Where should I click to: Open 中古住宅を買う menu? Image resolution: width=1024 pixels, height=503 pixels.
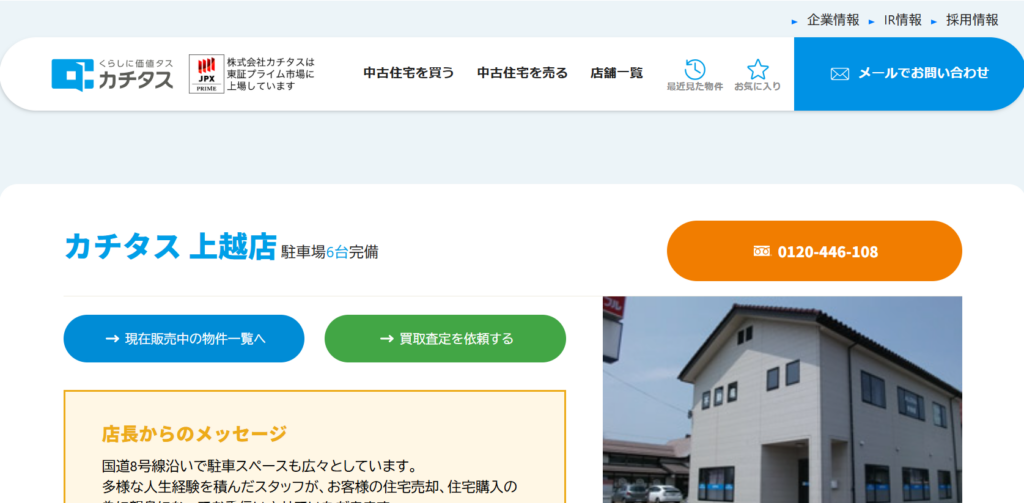tap(409, 73)
